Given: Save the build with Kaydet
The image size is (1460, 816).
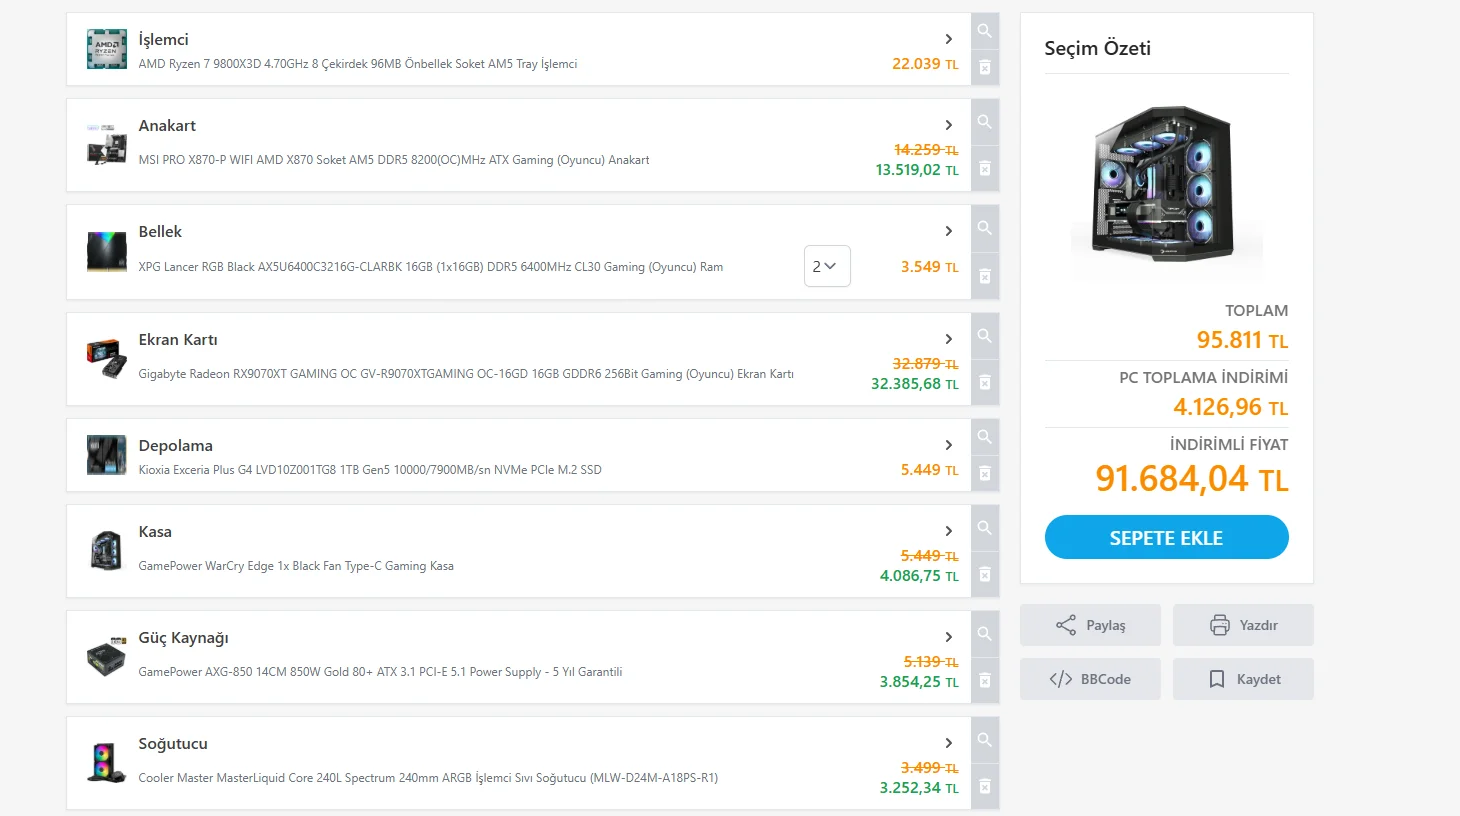Looking at the screenshot, I should pyautogui.click(x=1243, y=679).
